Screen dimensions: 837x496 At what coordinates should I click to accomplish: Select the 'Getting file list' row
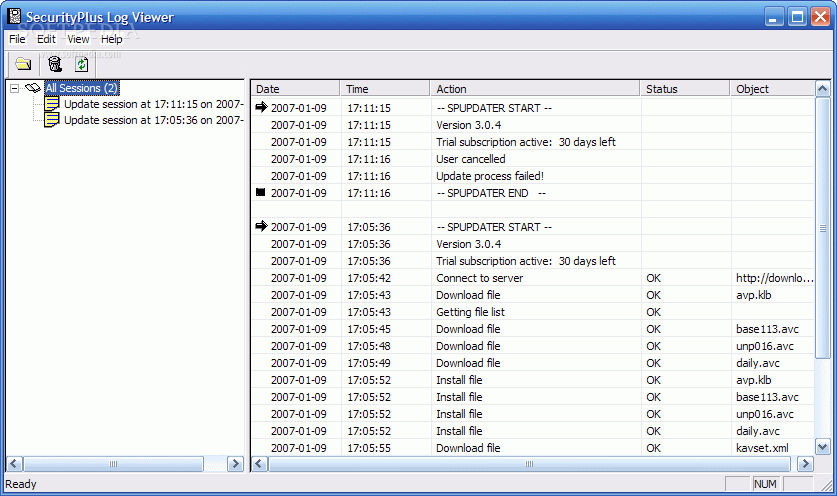coord(533,312)
